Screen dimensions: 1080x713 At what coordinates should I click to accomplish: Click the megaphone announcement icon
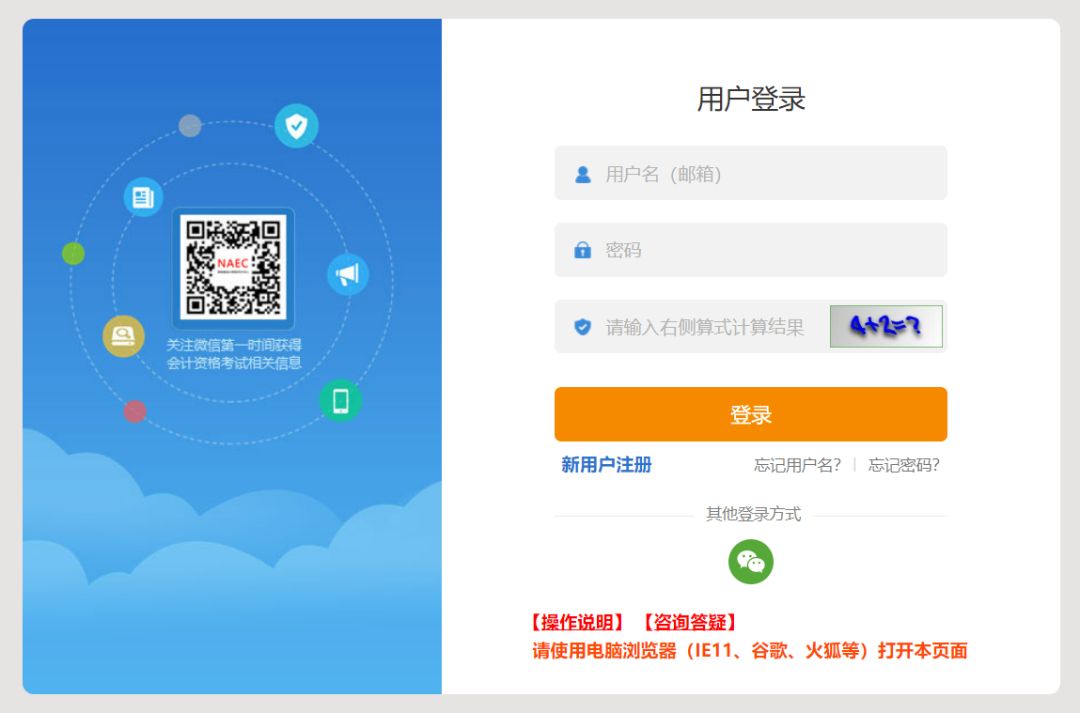347,274
